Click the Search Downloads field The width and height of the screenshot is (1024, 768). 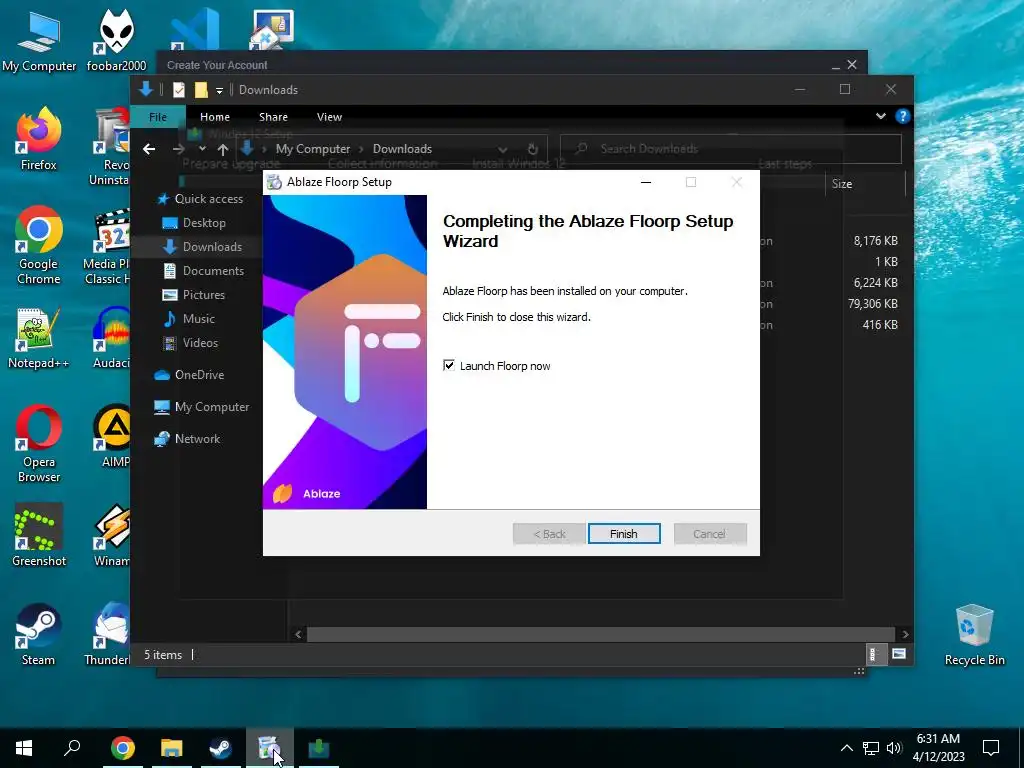(731, 149)
